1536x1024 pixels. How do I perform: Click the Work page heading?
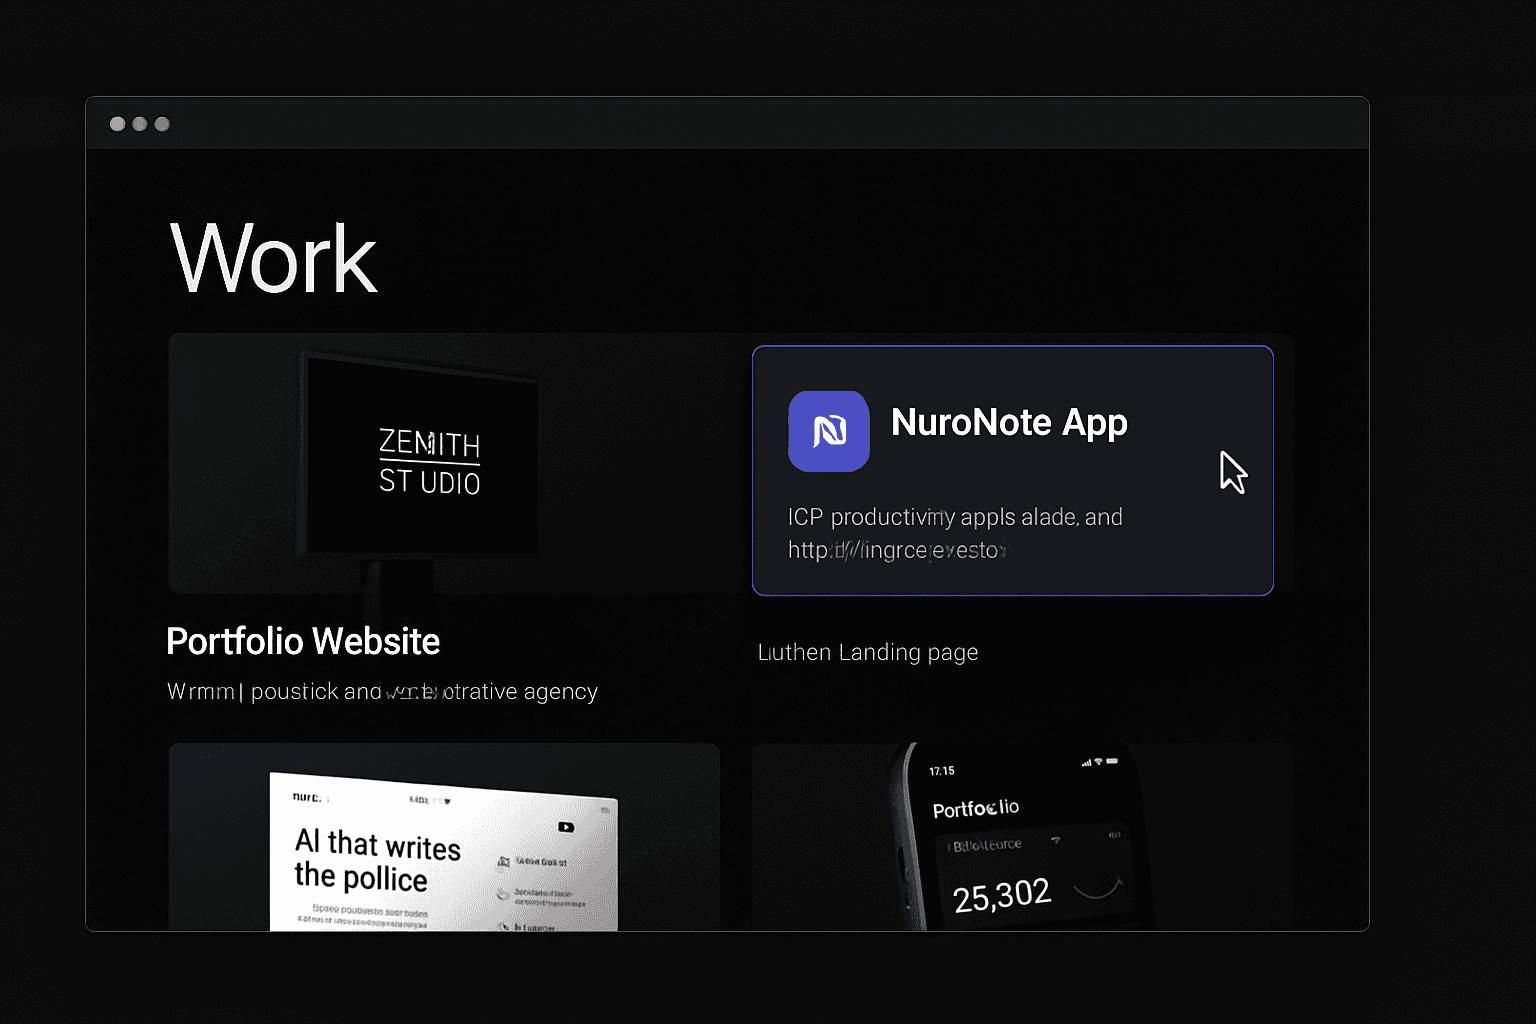pos(274,259)
